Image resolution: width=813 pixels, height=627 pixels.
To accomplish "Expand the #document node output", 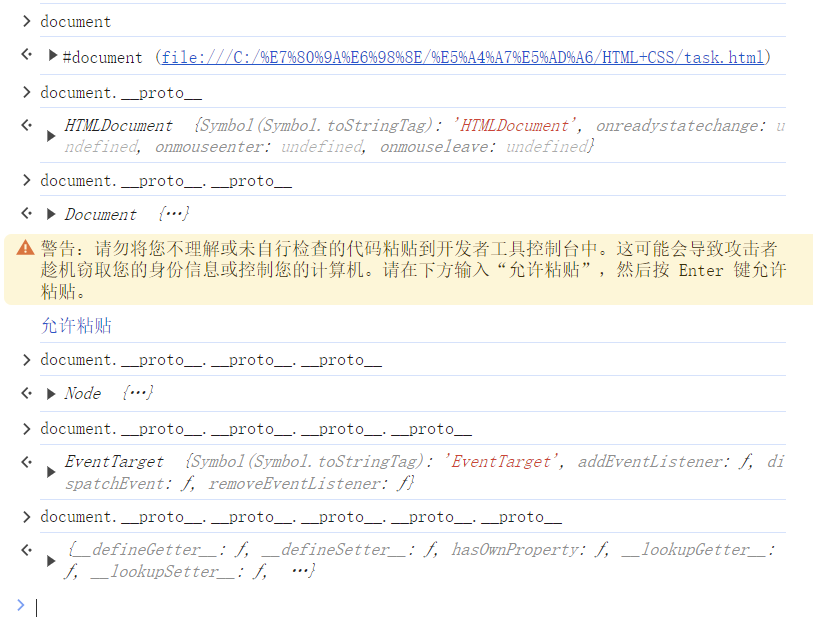I will (53, 56).
